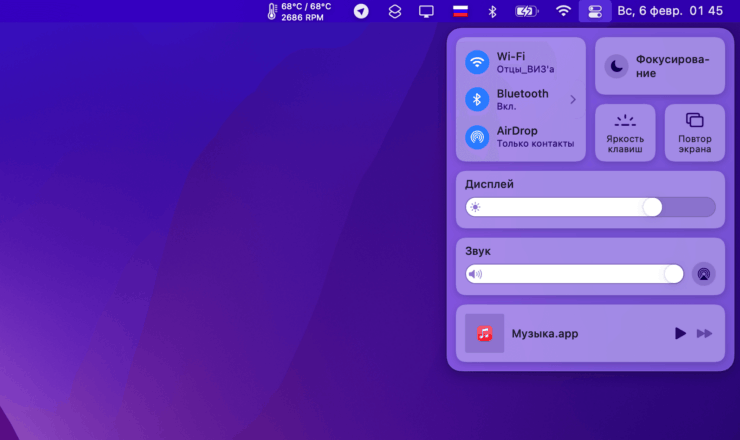This screenshot has width=740, height=440.
Task: Click the Звук volume slider track
Action: [575, 273]
